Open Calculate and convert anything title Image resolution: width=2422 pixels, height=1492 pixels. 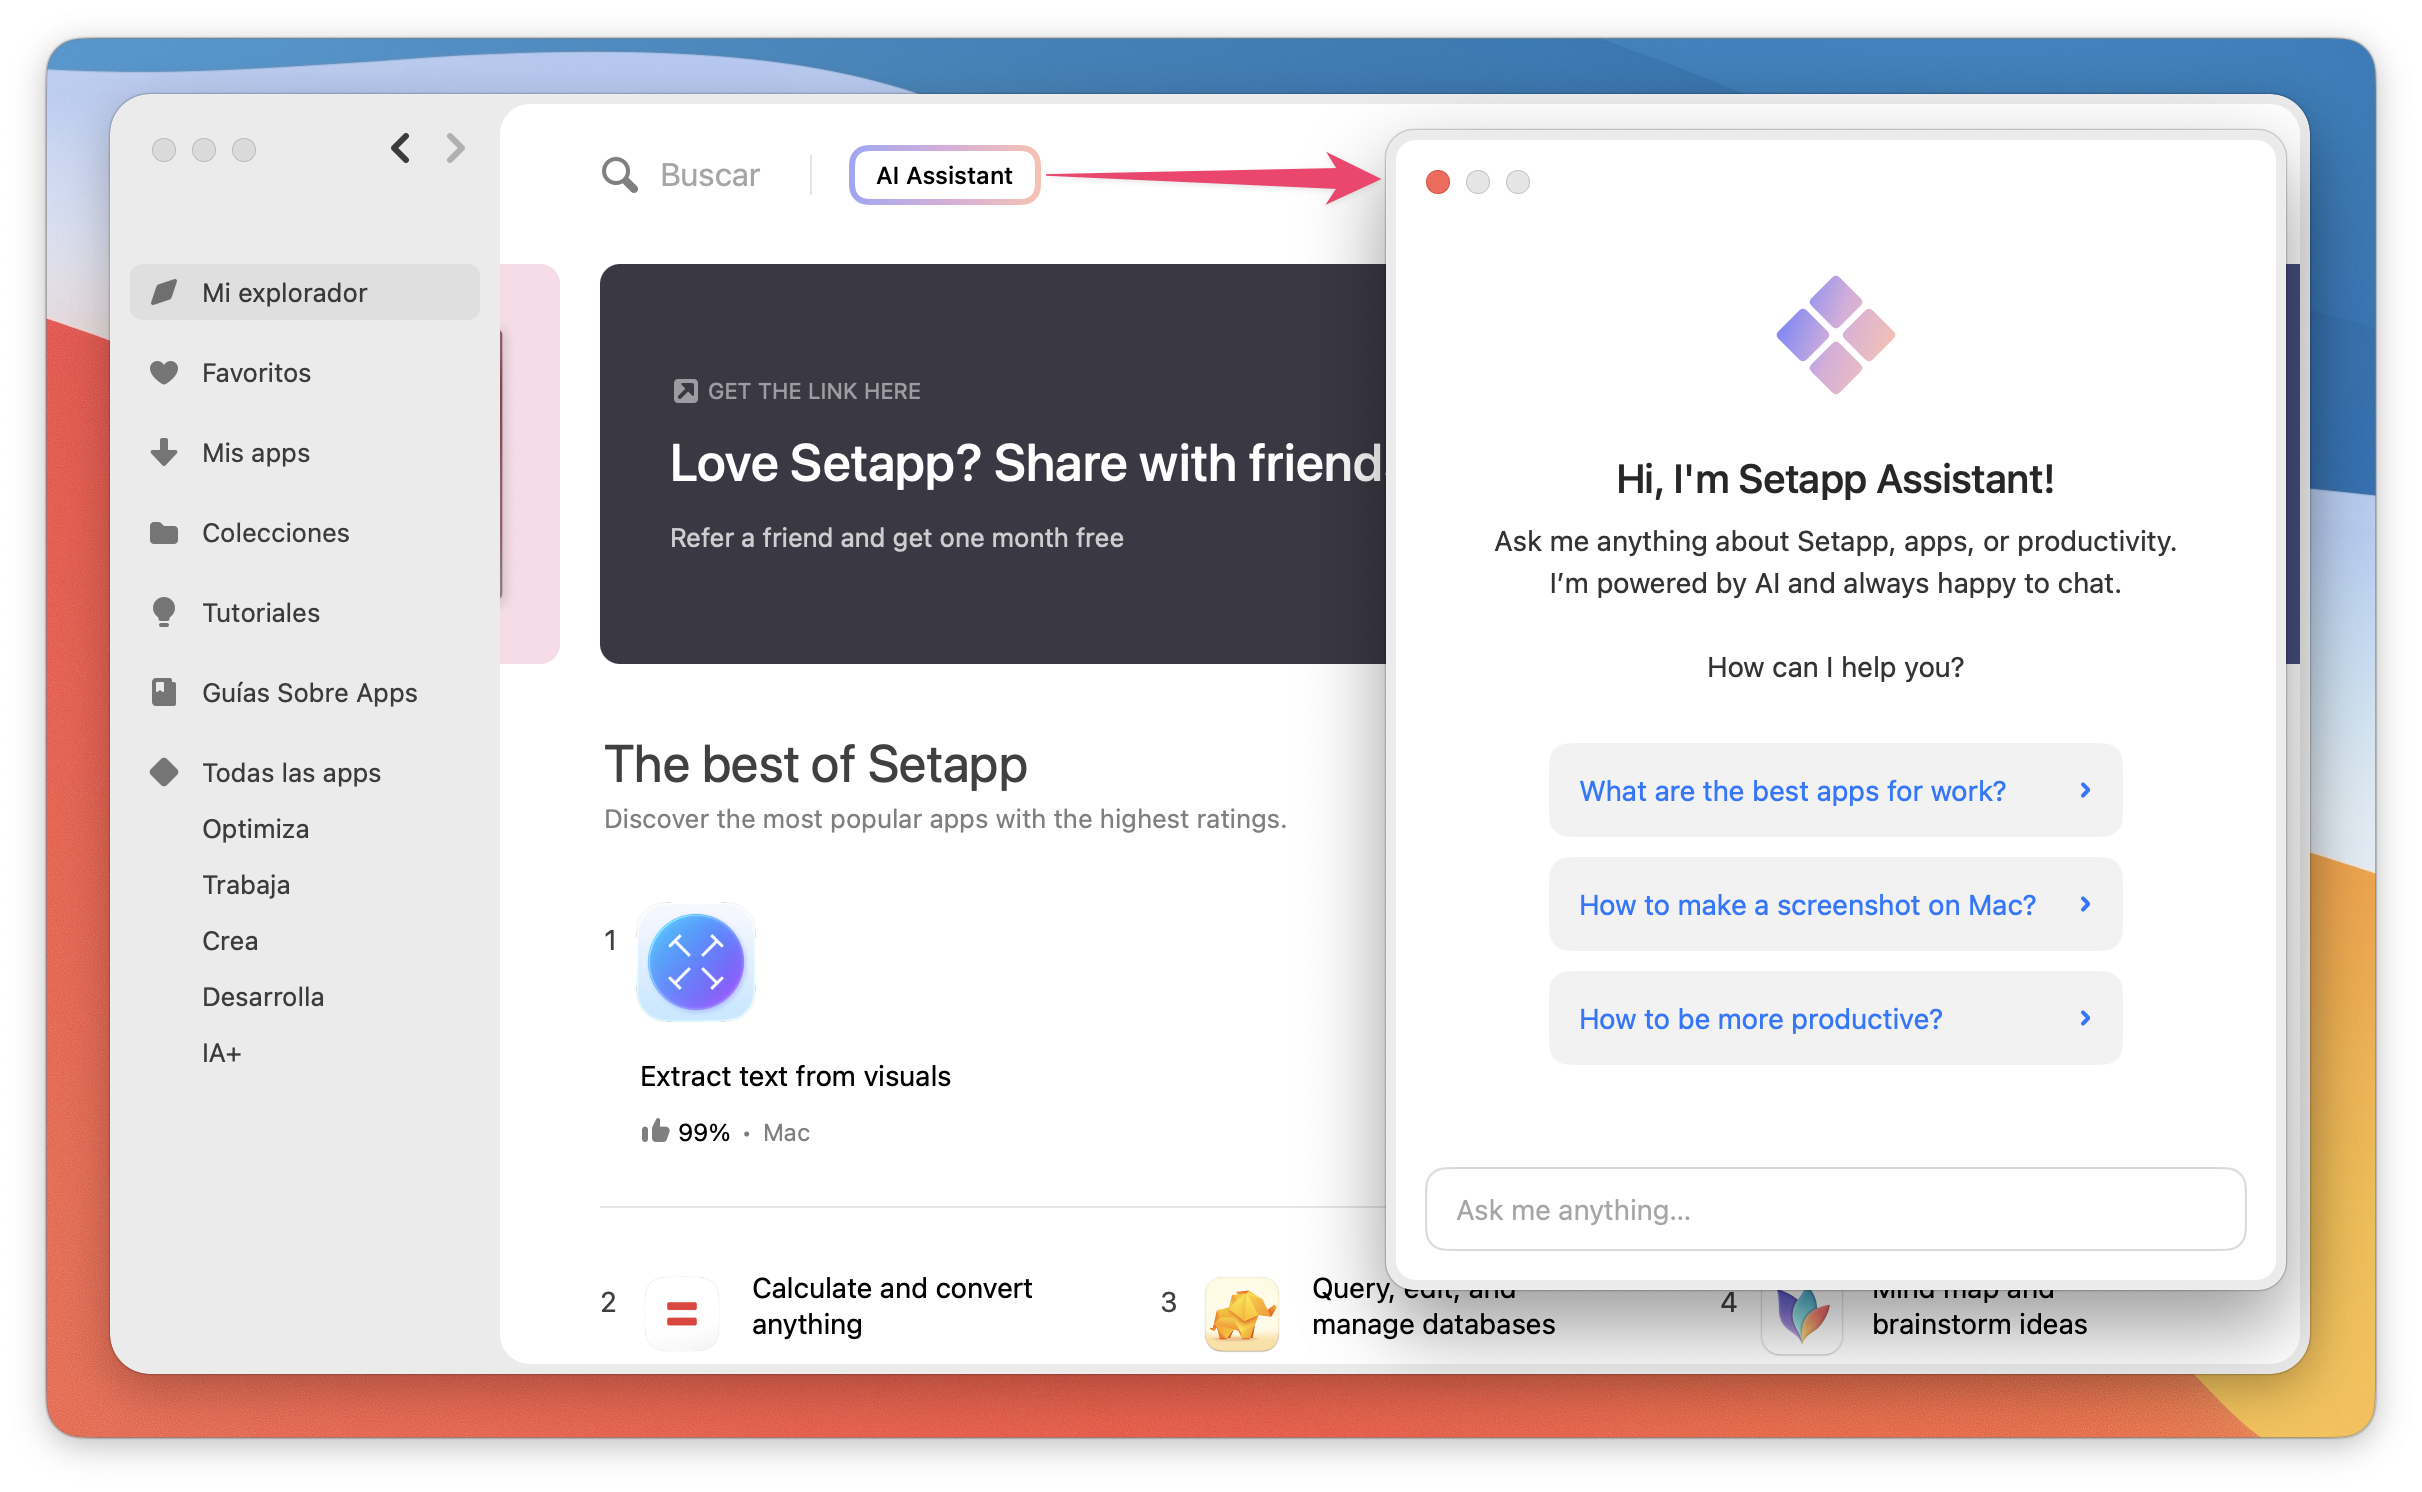(x=892, y=1306)
